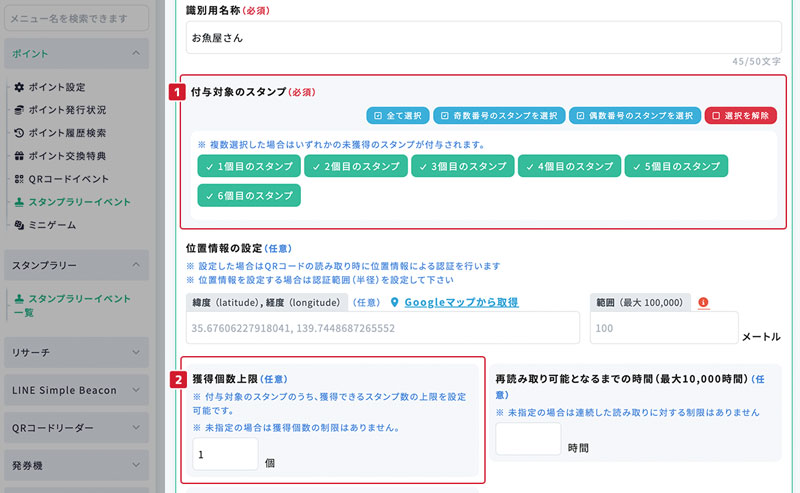Click the history icon beside ポイント履歴検索
The height and width of the screenshot is (493, 800).
20,133
